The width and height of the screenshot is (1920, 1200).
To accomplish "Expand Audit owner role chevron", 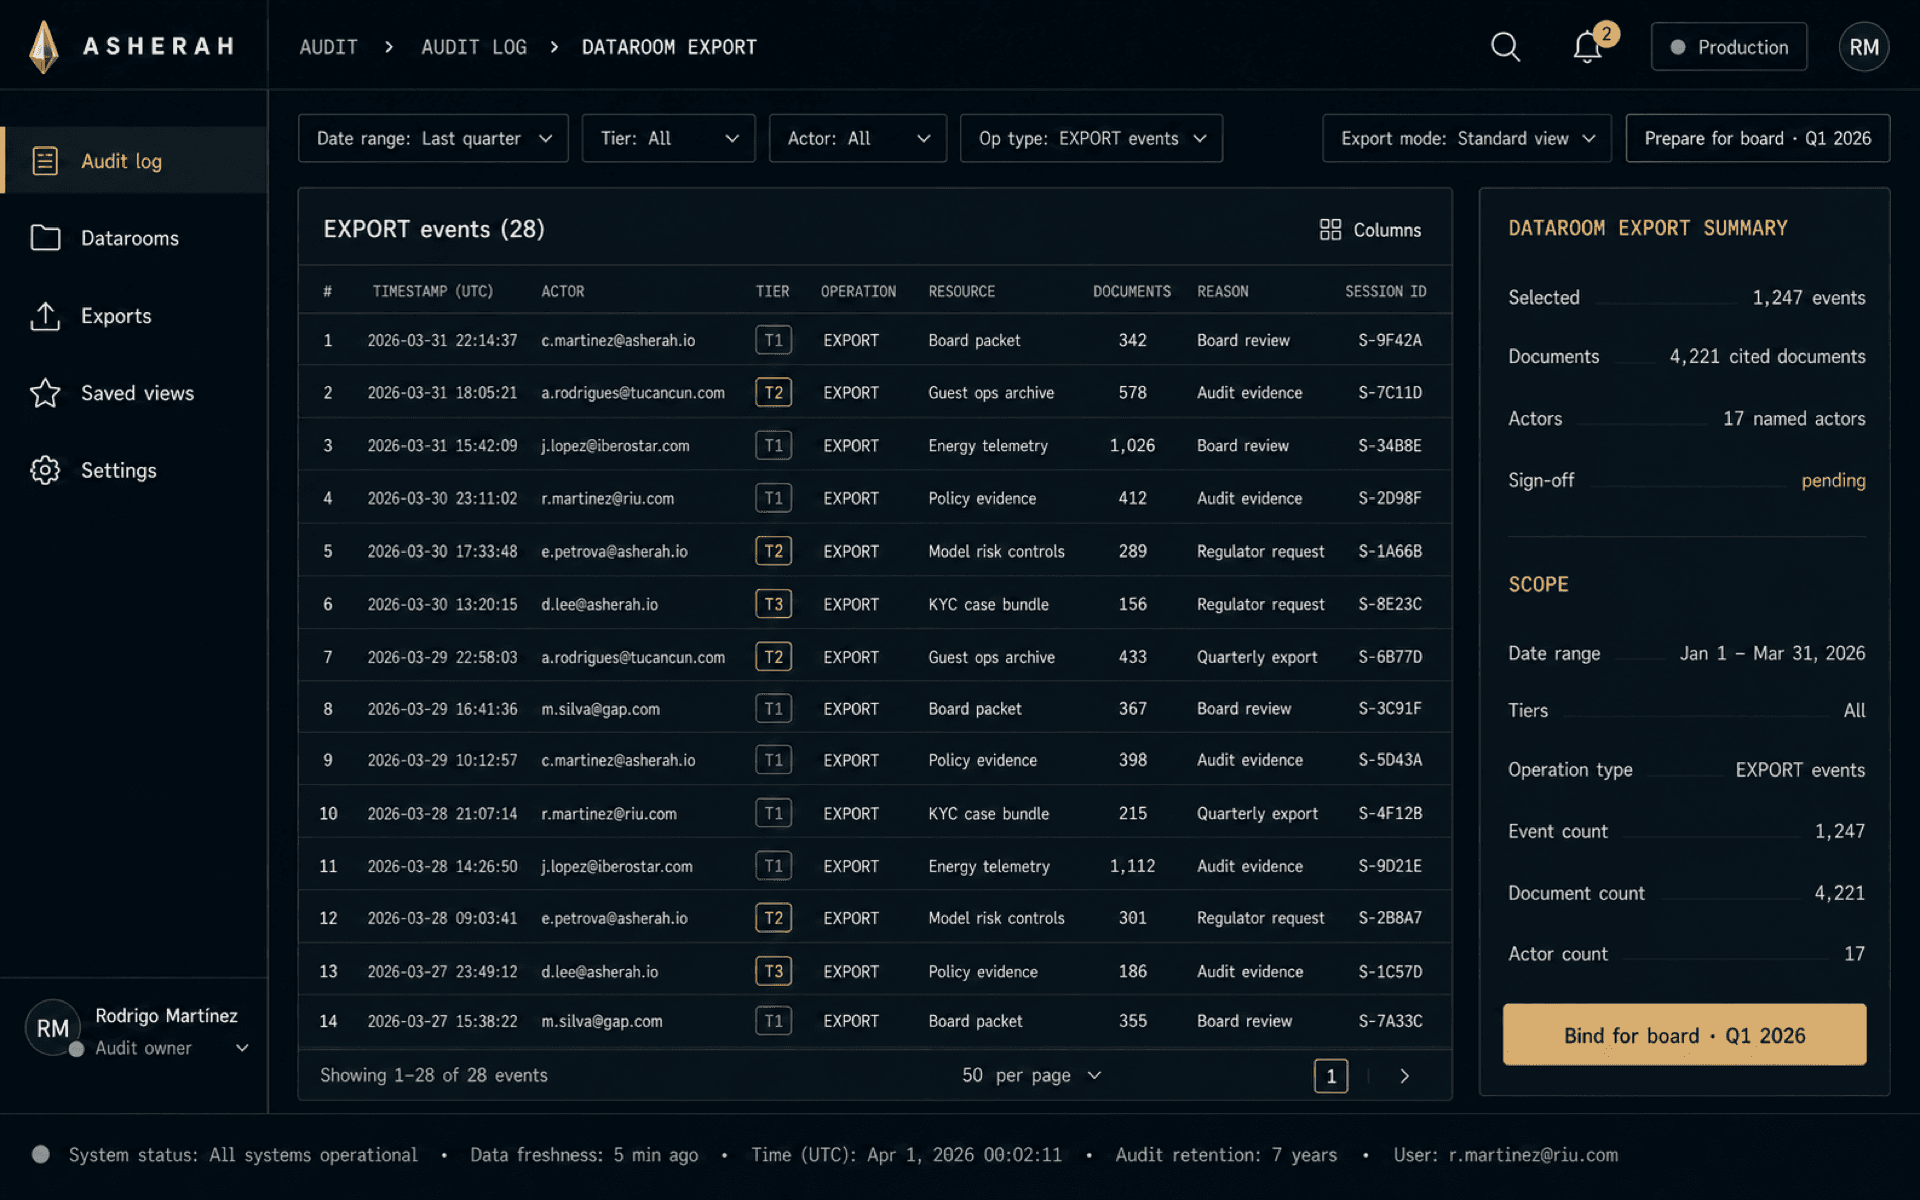I will click(242, 1048).
